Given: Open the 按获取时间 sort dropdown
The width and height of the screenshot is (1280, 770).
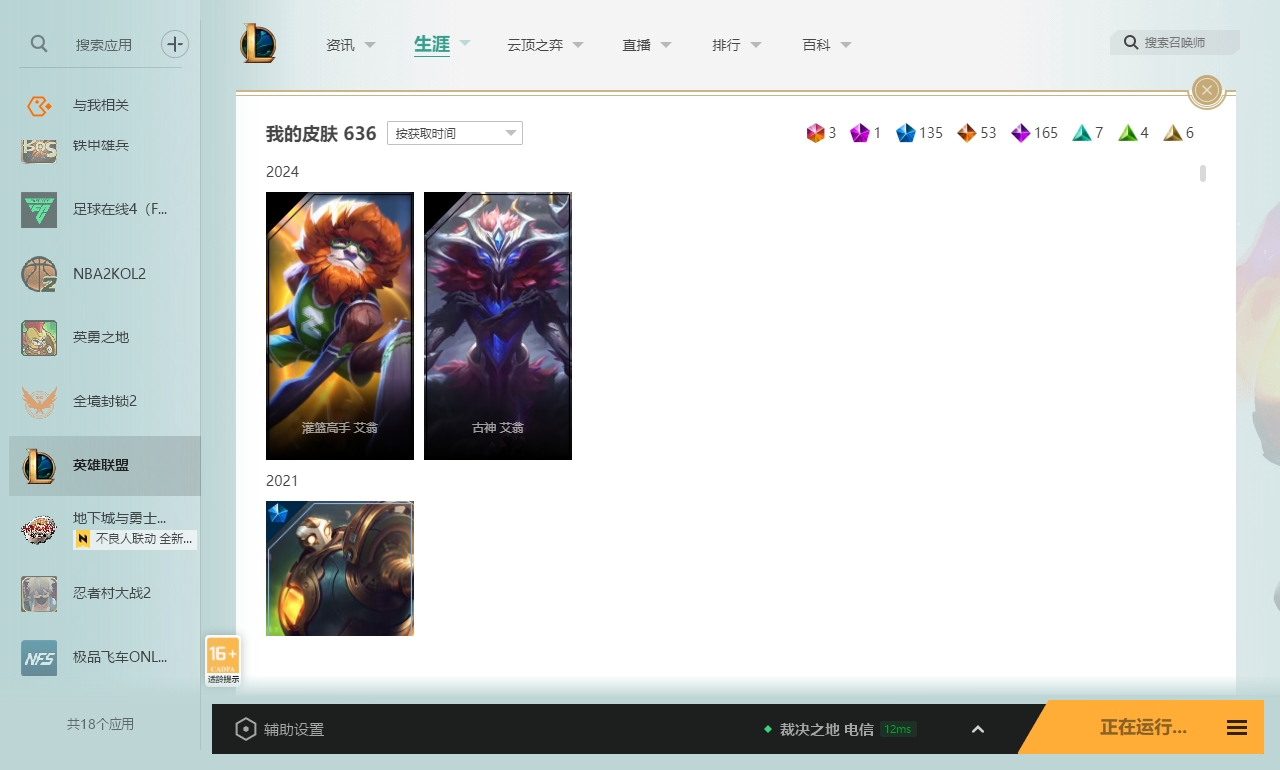Looking at the screenshot, I should pyautogui.click(x=454, y=132).
